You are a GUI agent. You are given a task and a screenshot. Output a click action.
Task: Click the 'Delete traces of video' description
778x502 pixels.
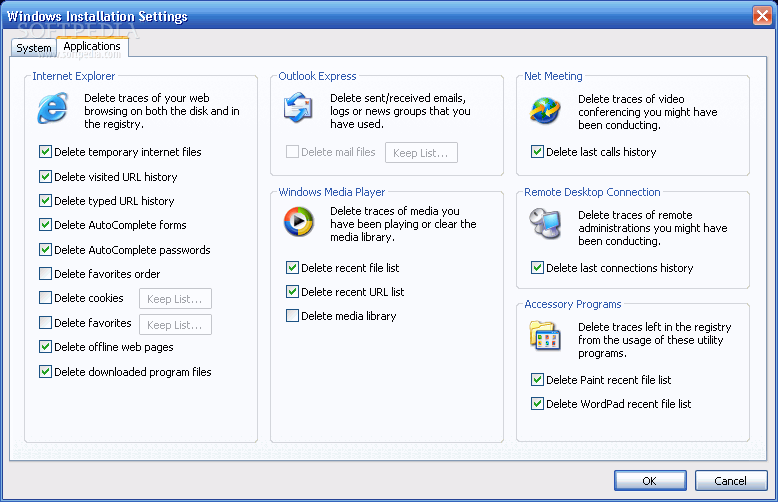click(x=648, y=112)
